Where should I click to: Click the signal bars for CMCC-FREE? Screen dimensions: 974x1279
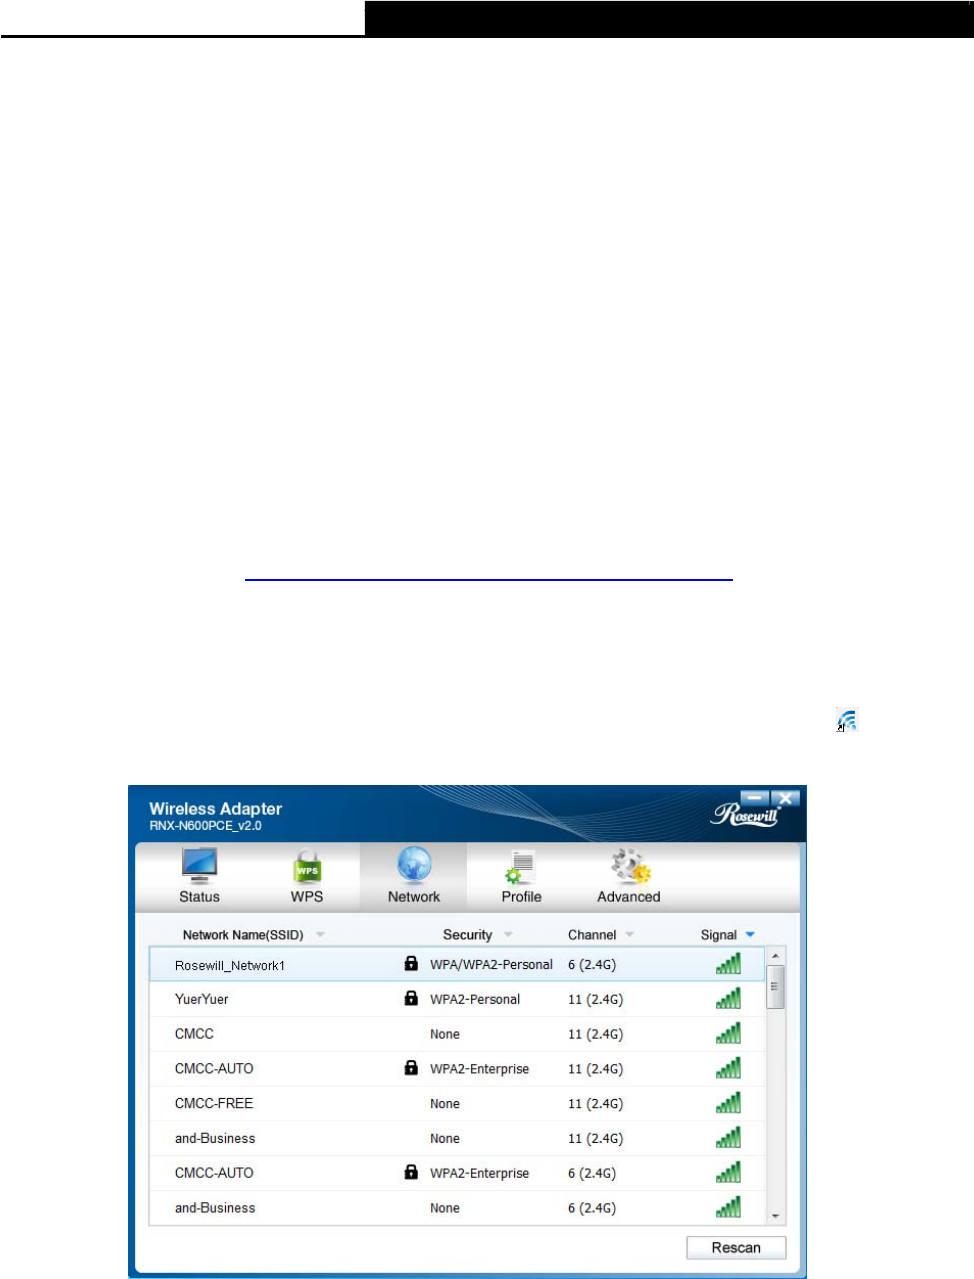tap(728, 1102)
